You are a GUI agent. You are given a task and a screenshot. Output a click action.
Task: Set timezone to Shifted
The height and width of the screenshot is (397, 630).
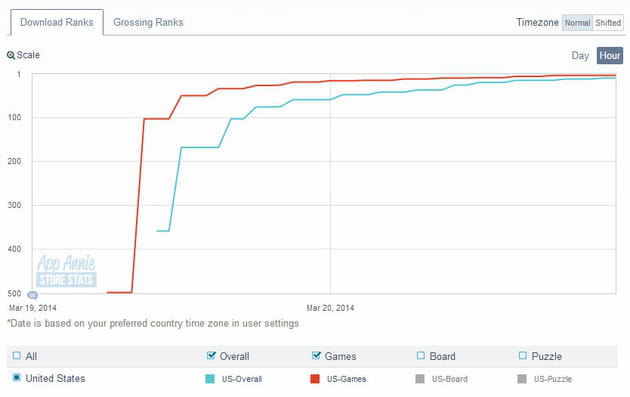608,23
